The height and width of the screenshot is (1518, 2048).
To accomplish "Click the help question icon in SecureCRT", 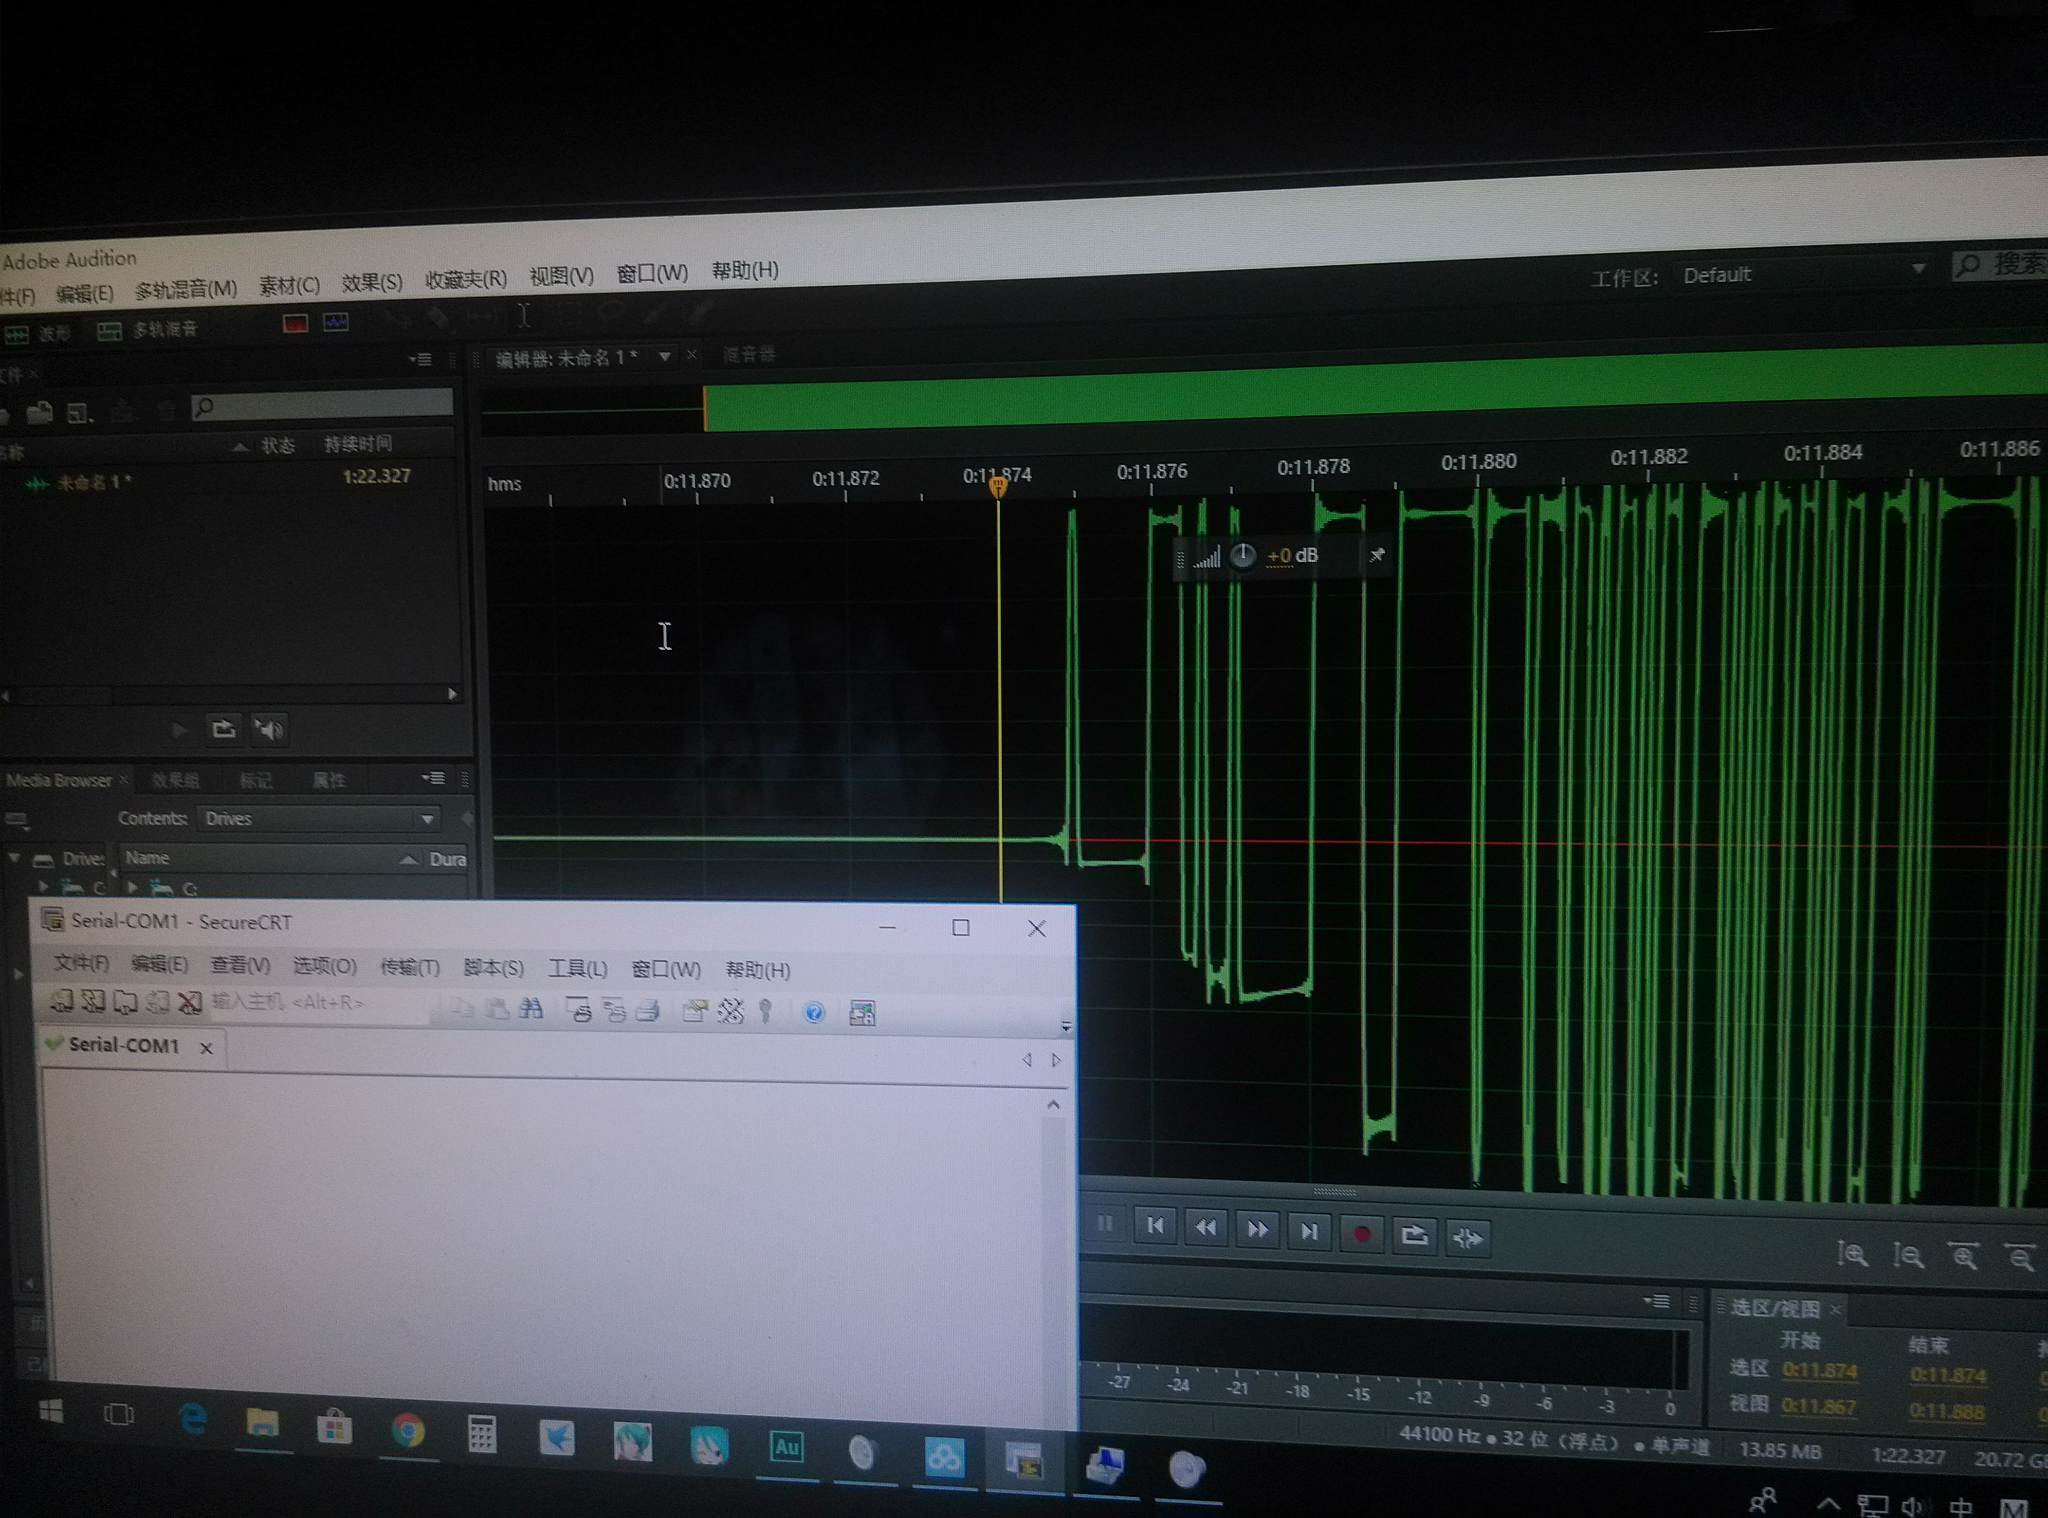I will (x=814, y=1013).
